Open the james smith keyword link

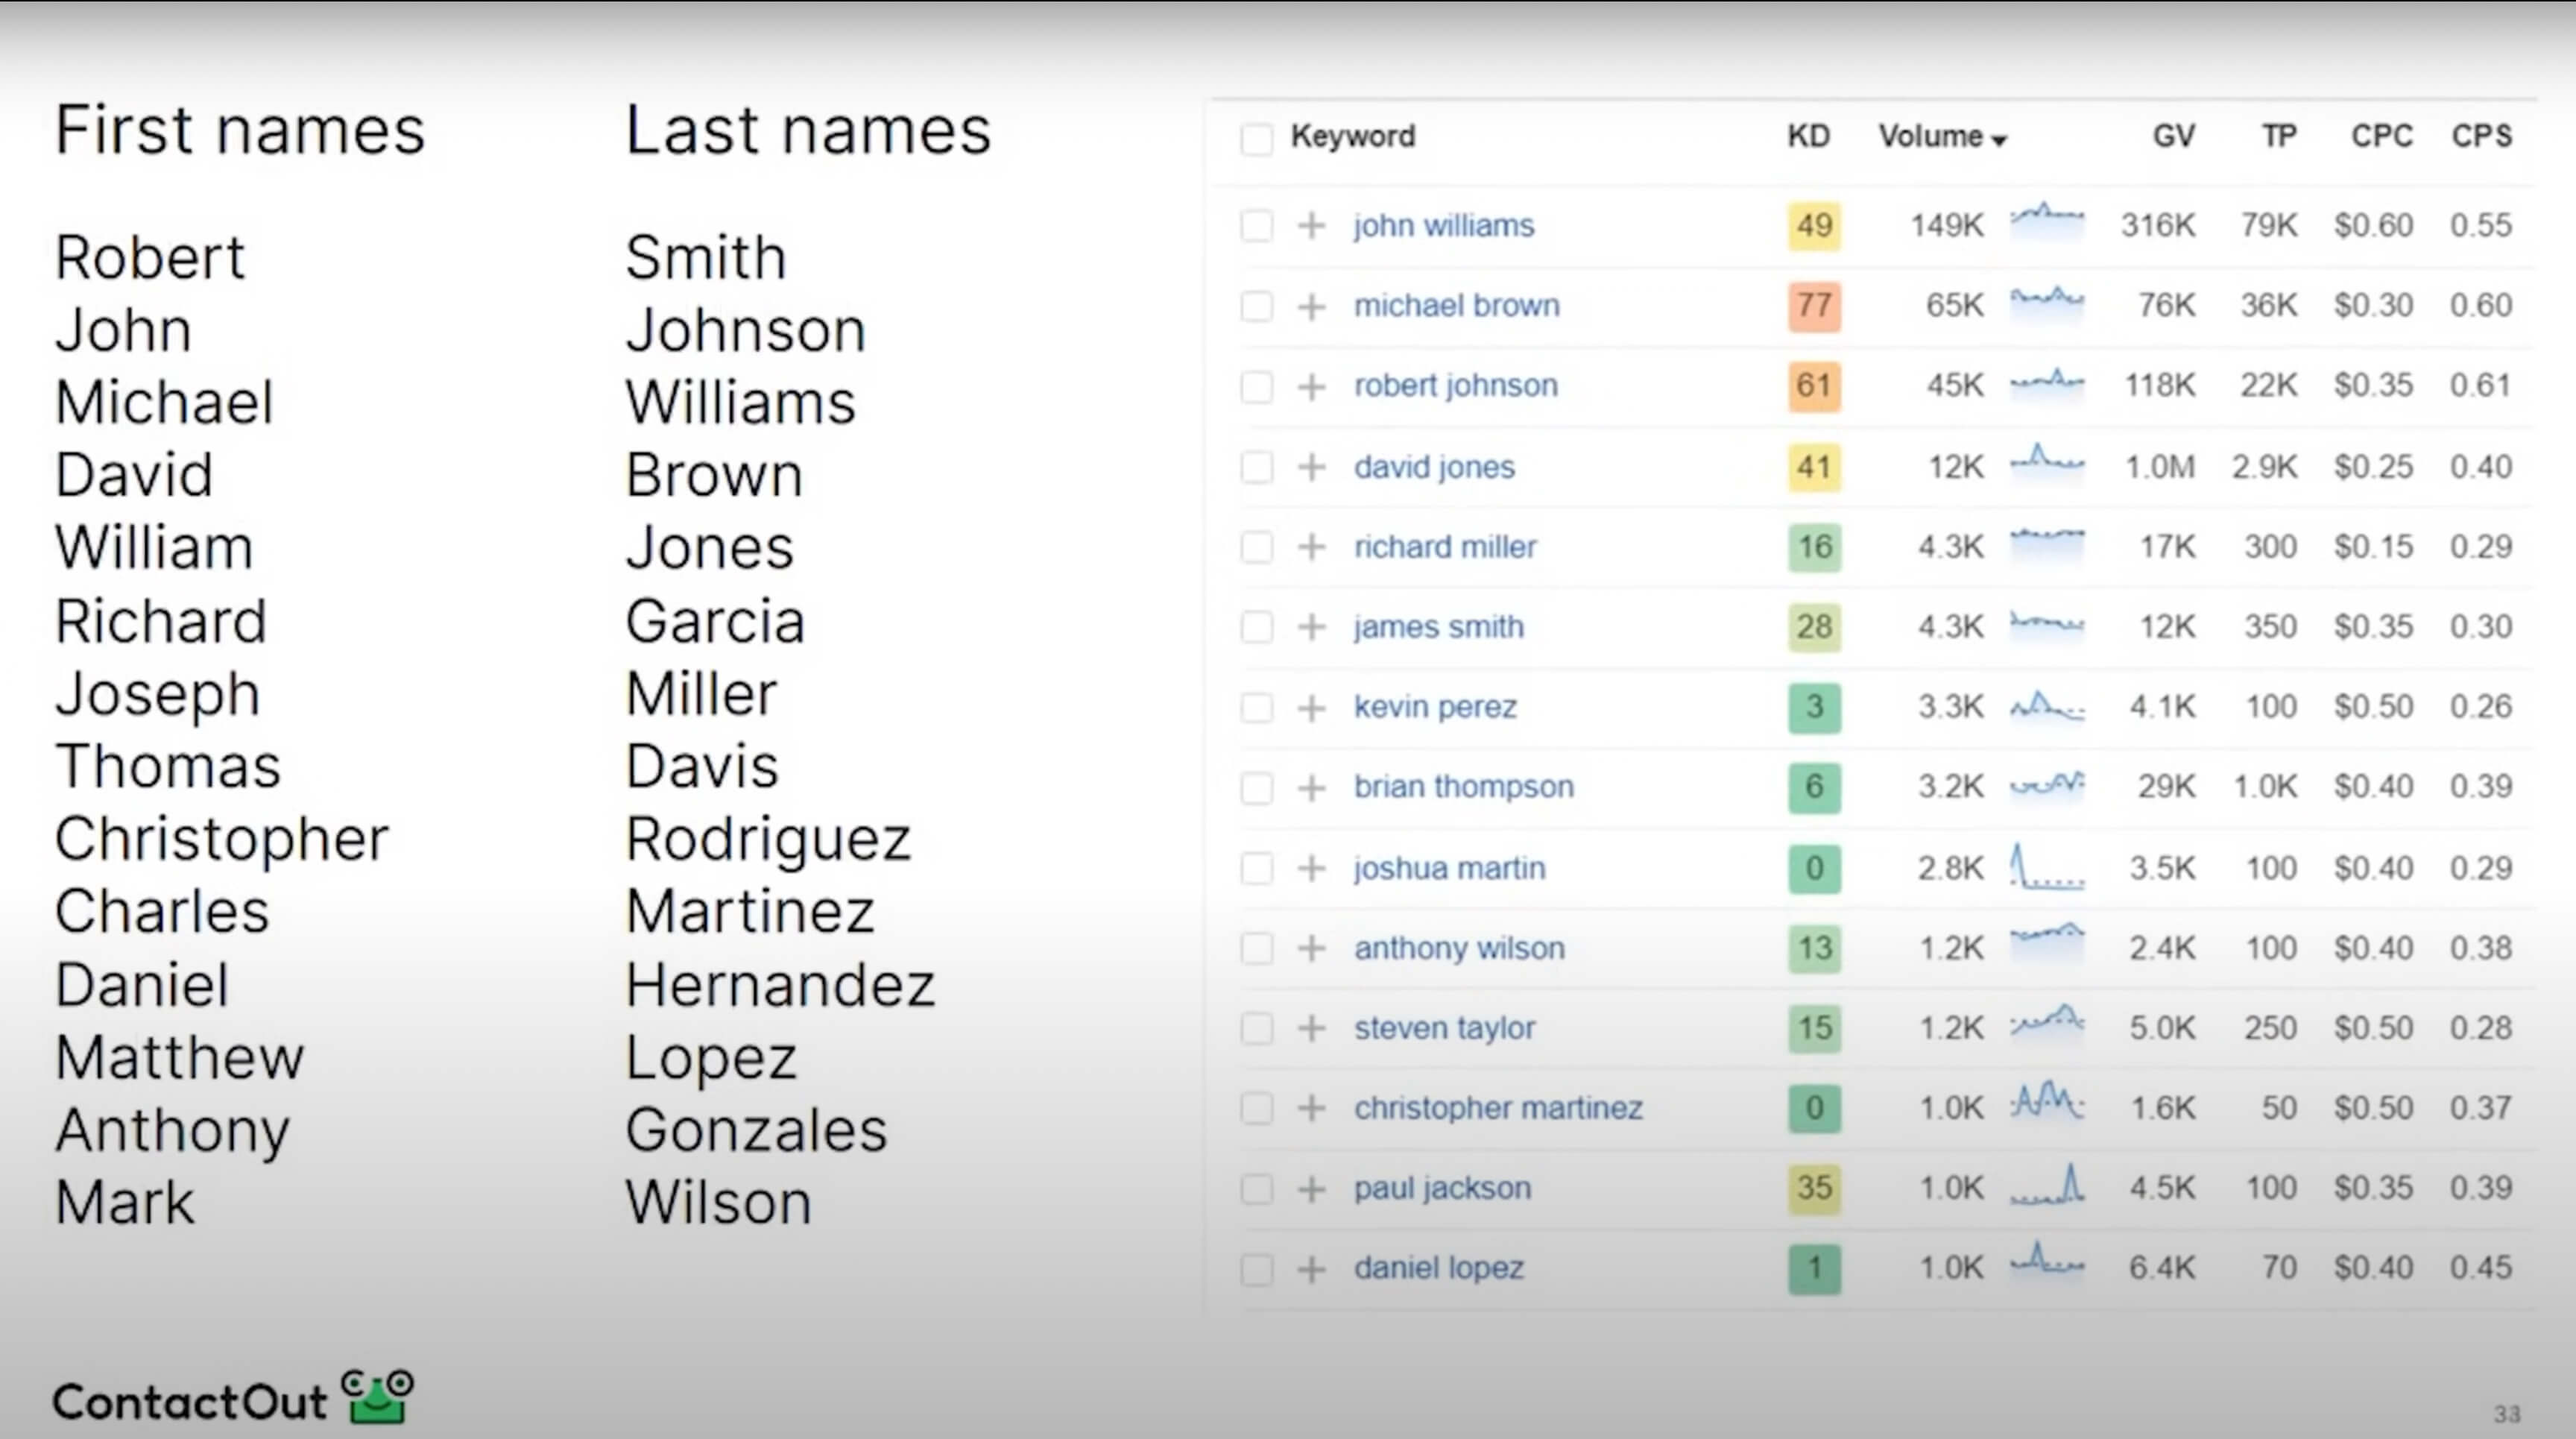(x=1438, y=627)
